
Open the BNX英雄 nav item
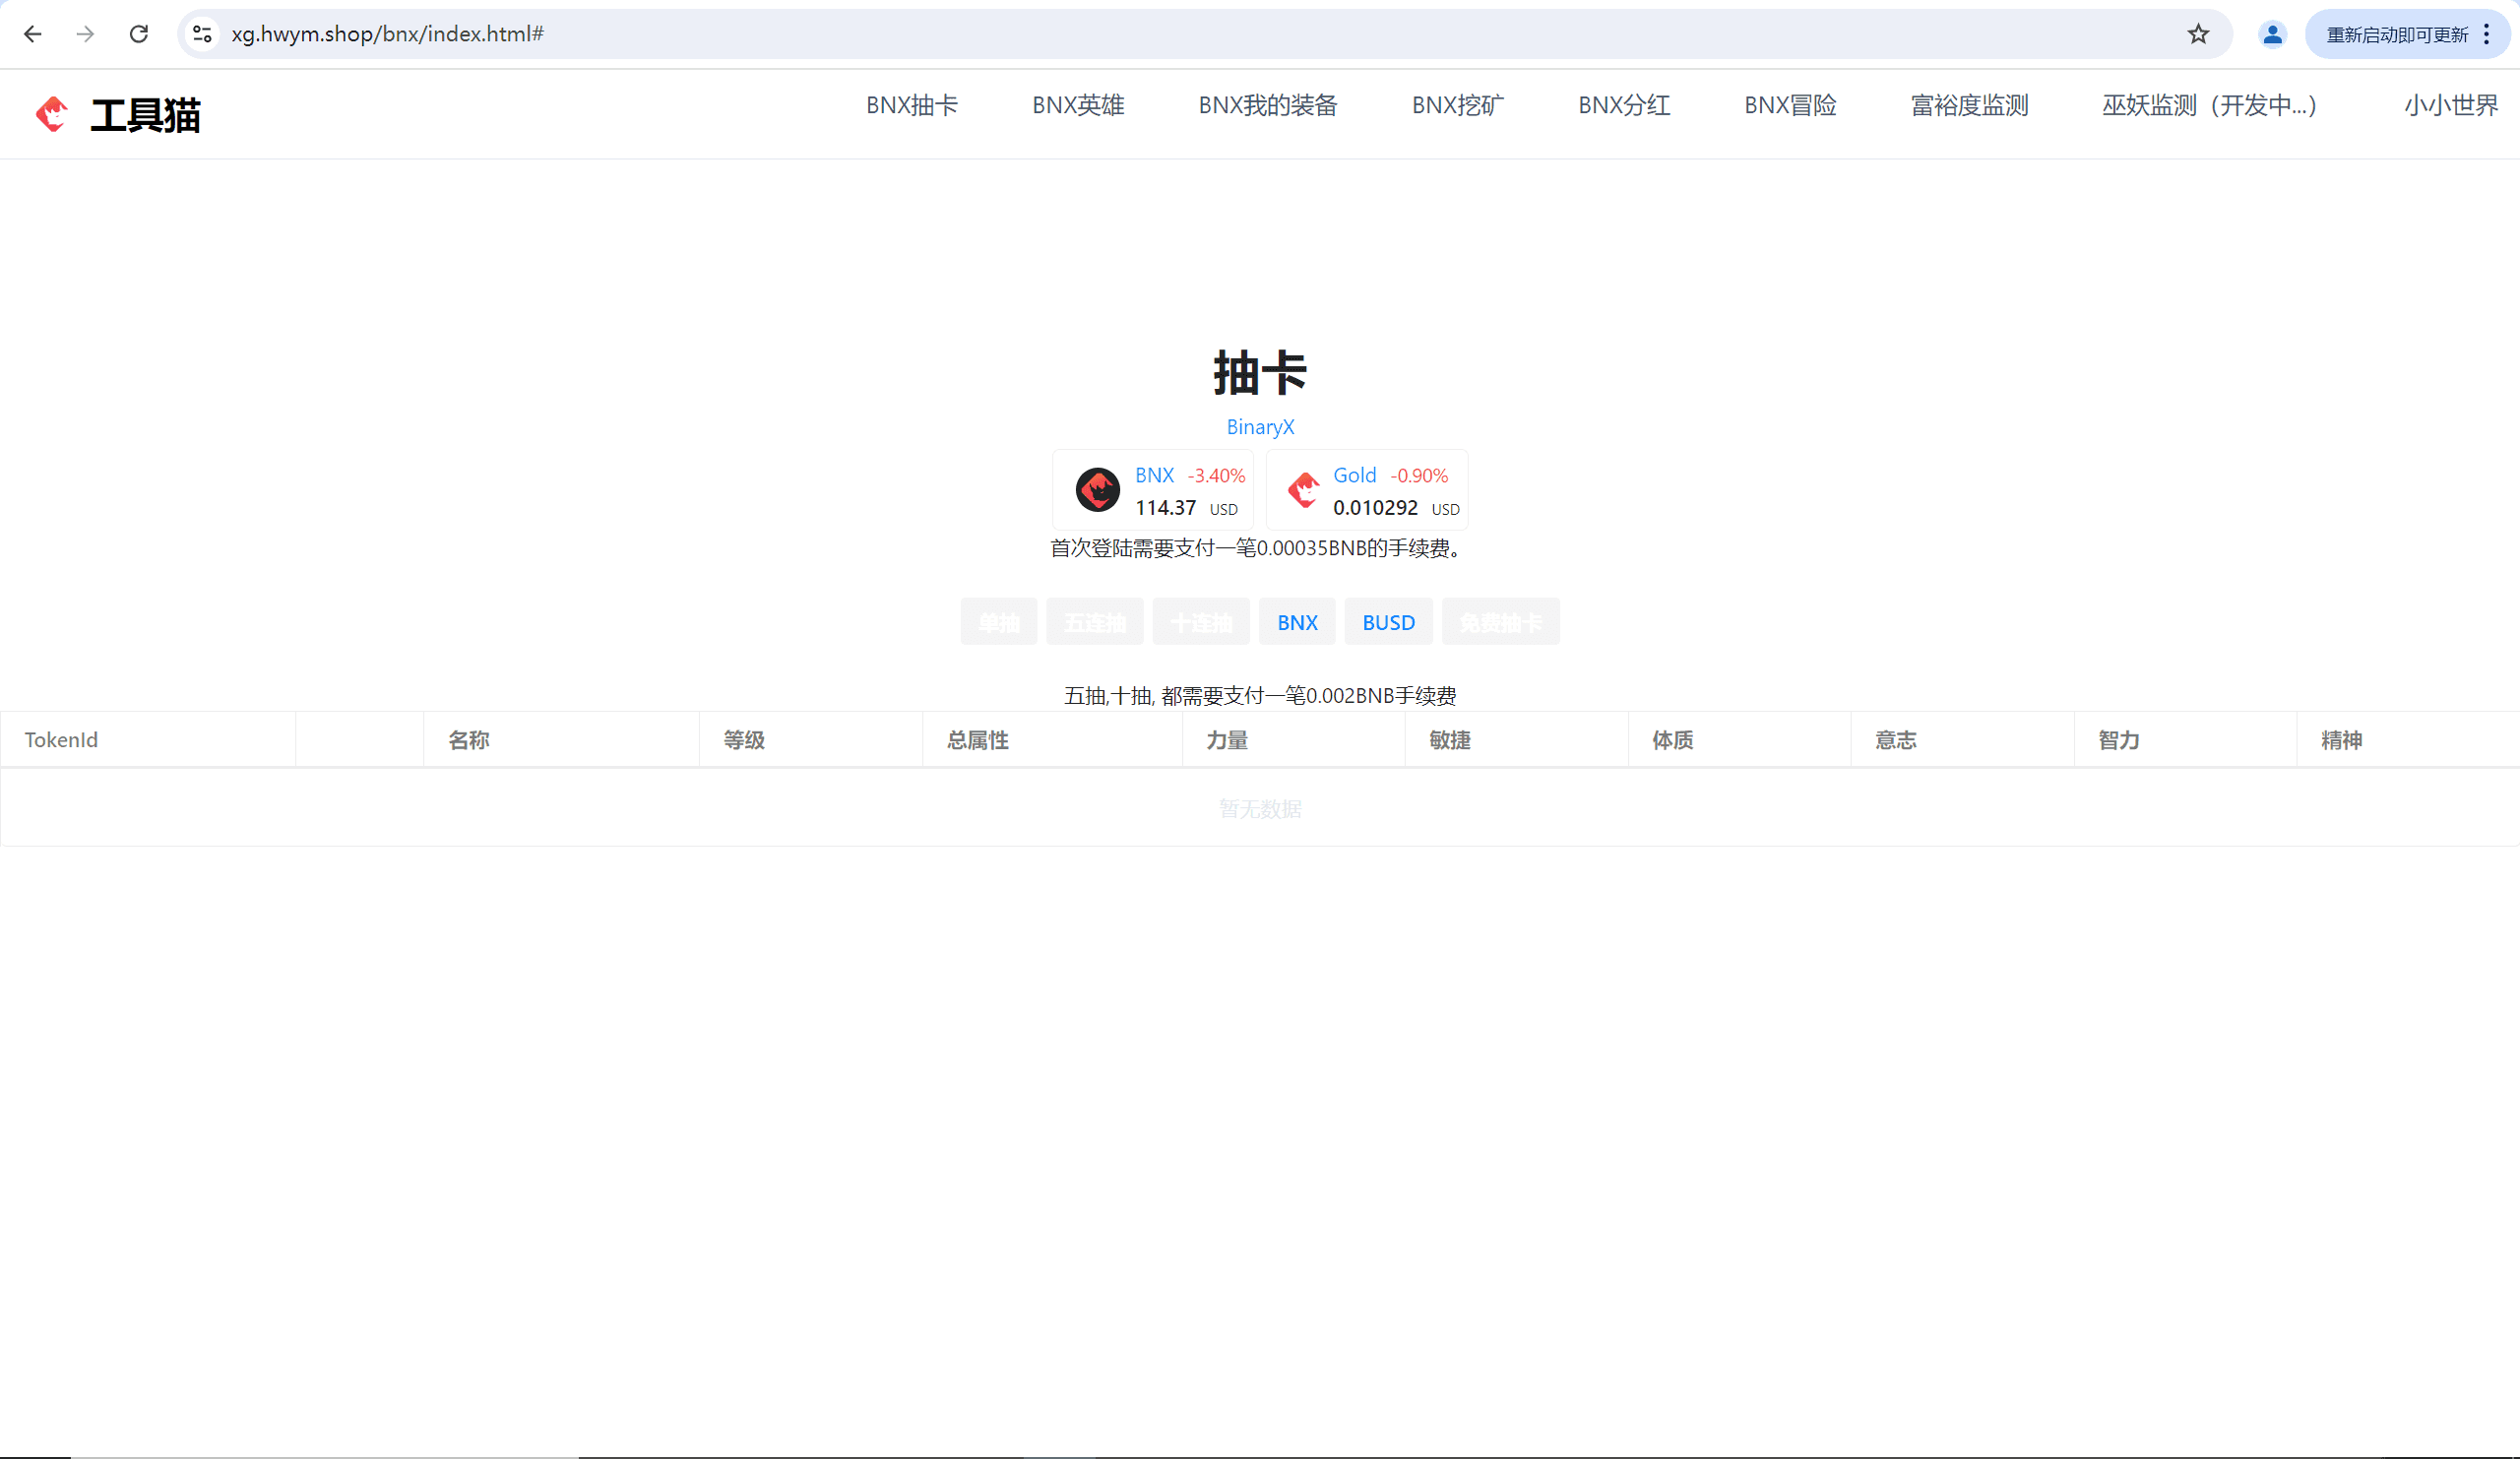pyautogui.click(x=1078, y=105)
